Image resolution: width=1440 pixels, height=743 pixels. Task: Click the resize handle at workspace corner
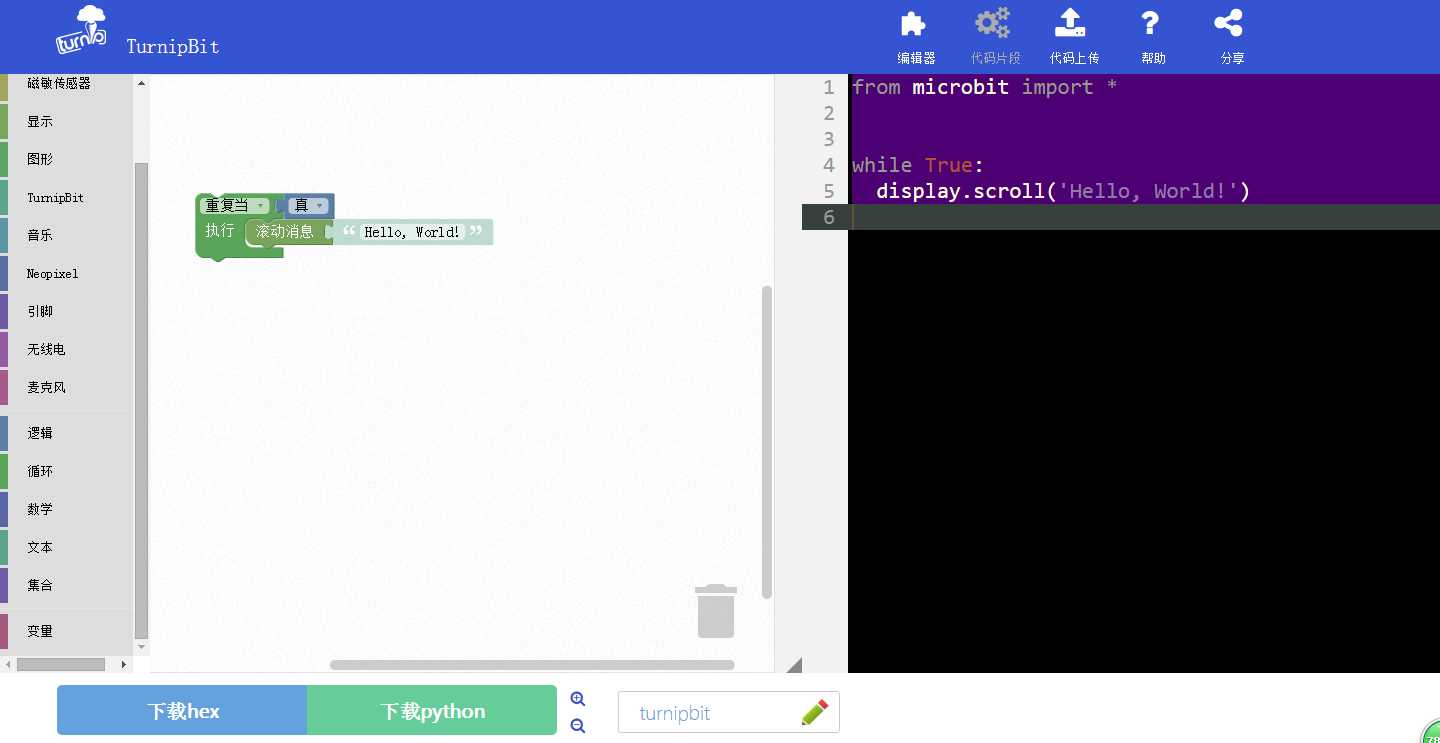coord(793,665)
